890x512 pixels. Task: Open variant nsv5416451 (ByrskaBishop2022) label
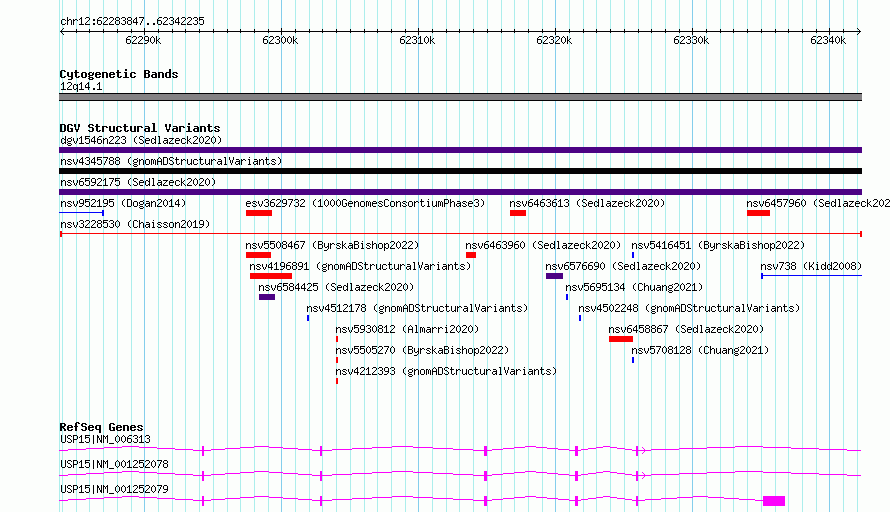718,245
